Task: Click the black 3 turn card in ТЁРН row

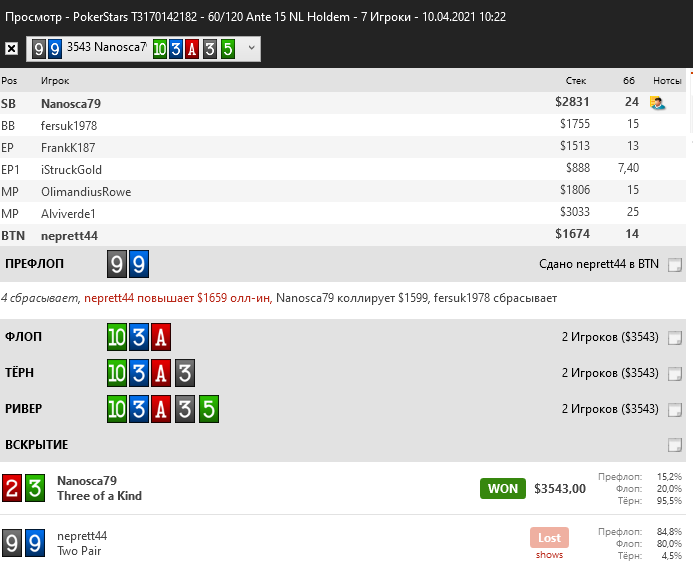Action: pyautogui.click(x=185, y=373)
